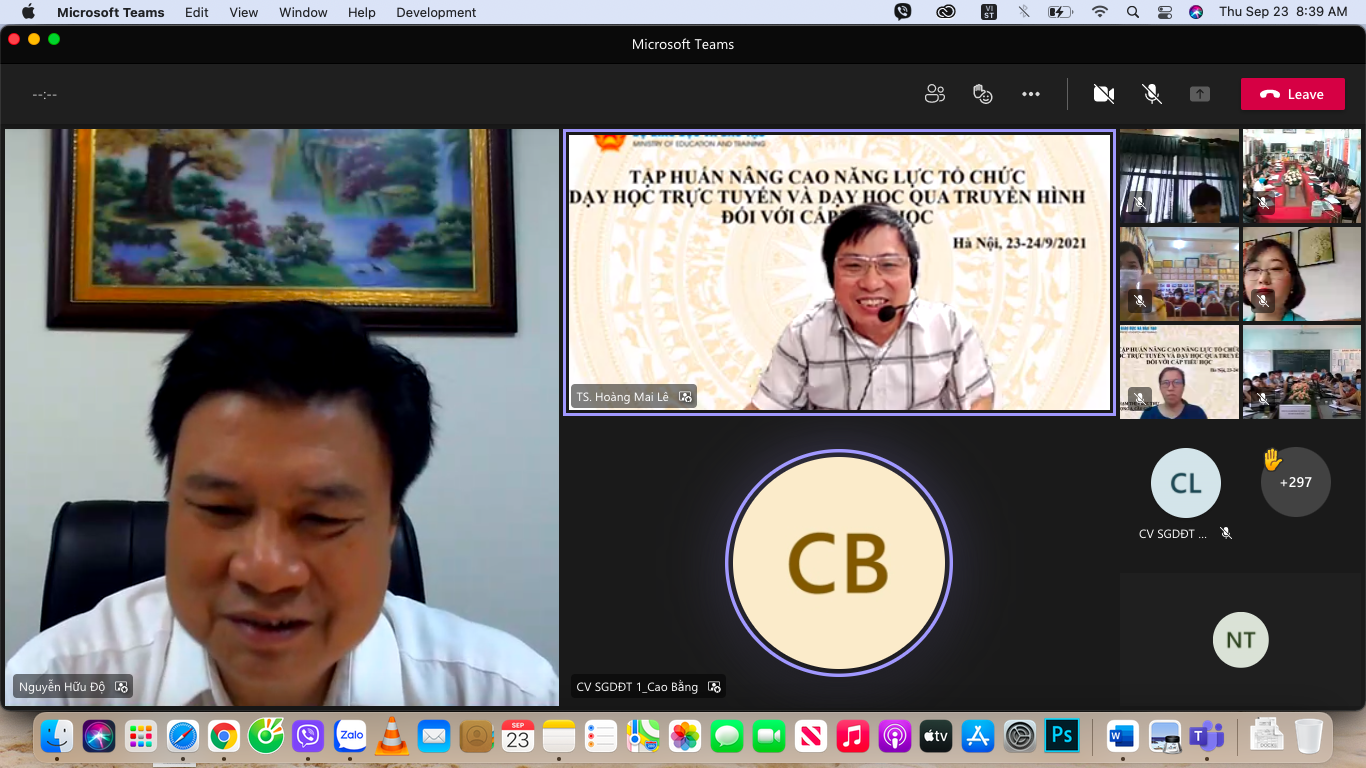Open the reactions and raise hand icon
This screenshot has width=1366, height=768.
(x=983, y=94)
